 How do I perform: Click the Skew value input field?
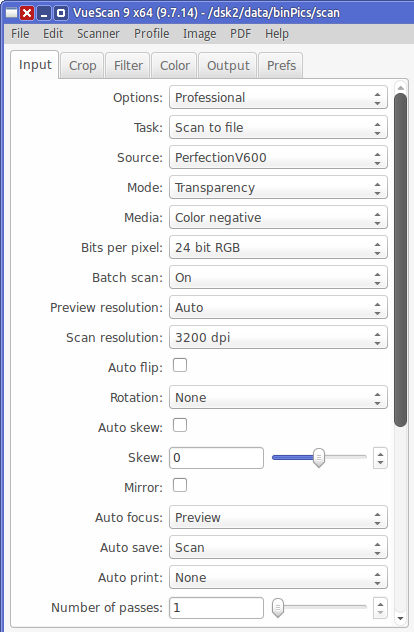click(x=216, y=458)
